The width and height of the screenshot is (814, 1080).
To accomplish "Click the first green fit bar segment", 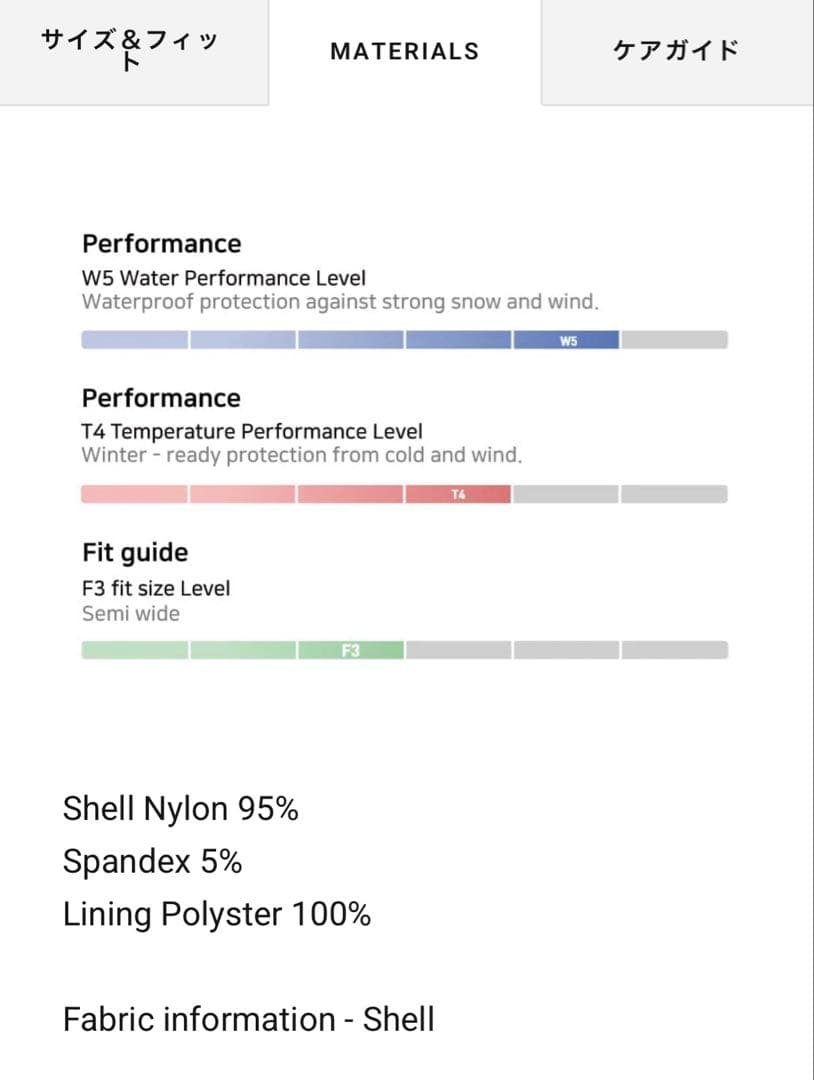I will click(134, 650).
